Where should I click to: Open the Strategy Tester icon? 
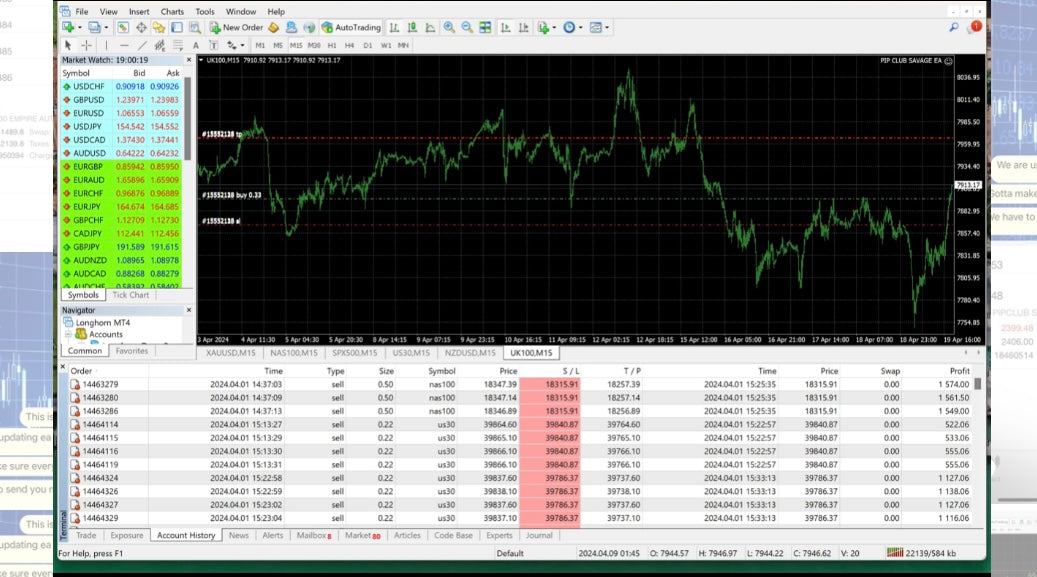coord(195,27)
